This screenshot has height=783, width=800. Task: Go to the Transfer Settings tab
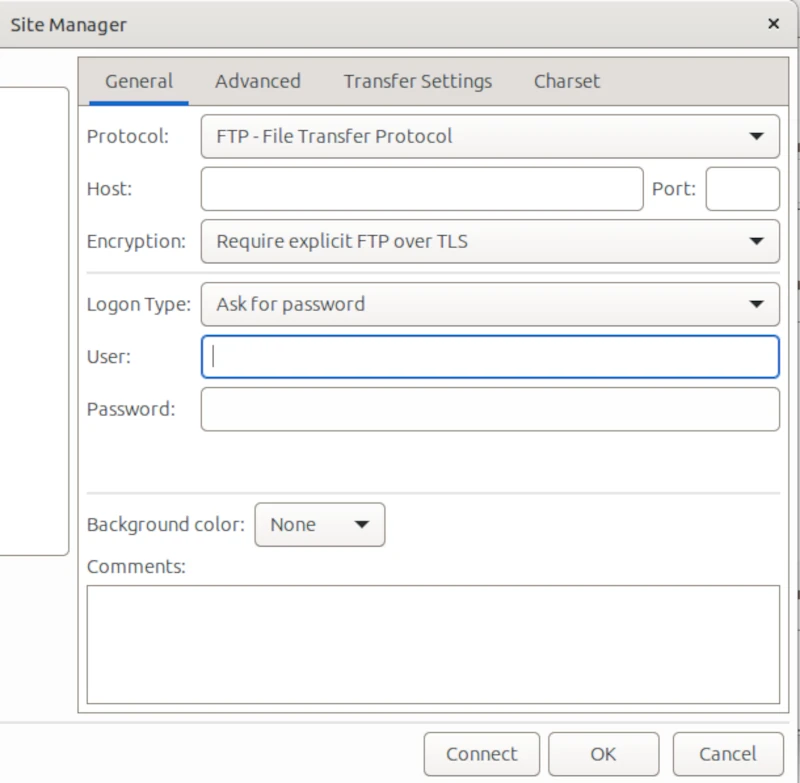coord(417,82)
